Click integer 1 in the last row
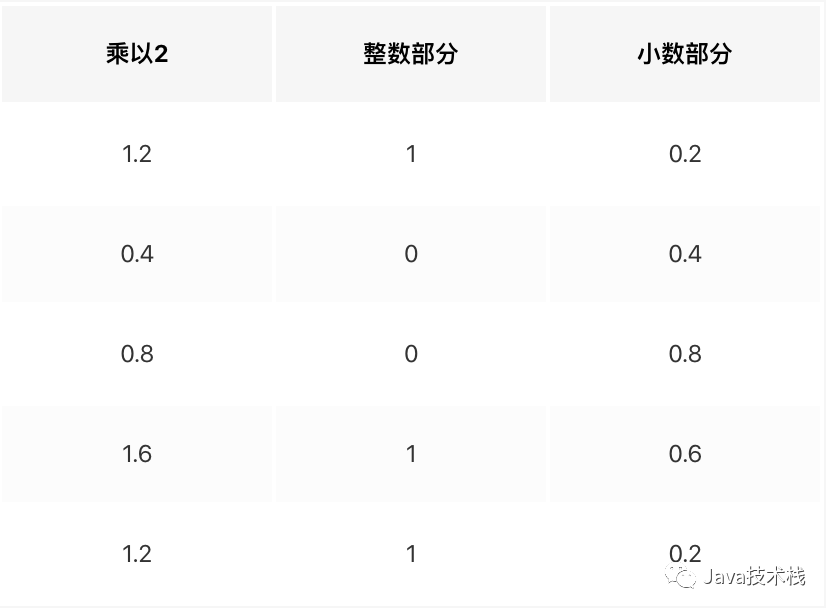 click(x=411, y=554)
